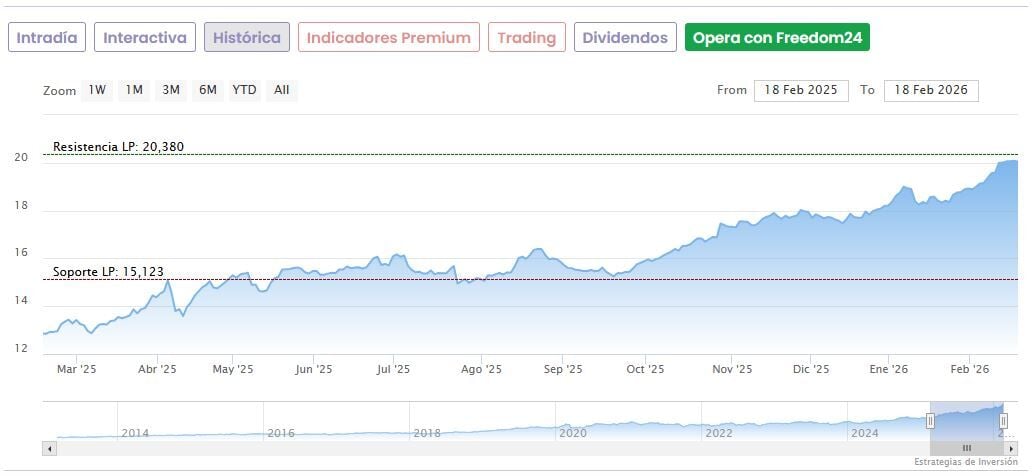This screenshot has width=1036, height=476.
Task: Go to the Trading tab
Action: coord(526,38)
